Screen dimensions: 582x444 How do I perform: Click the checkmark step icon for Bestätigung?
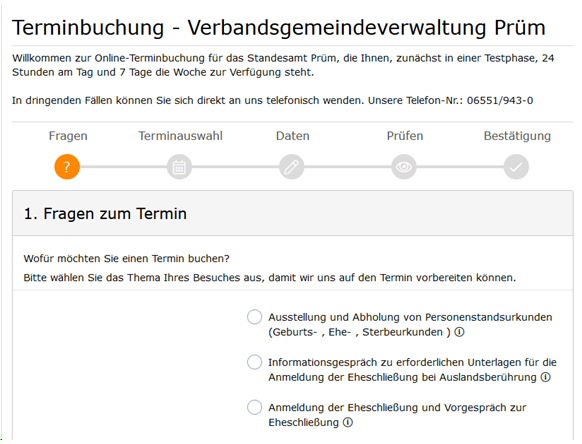click(x=516, y=167)
